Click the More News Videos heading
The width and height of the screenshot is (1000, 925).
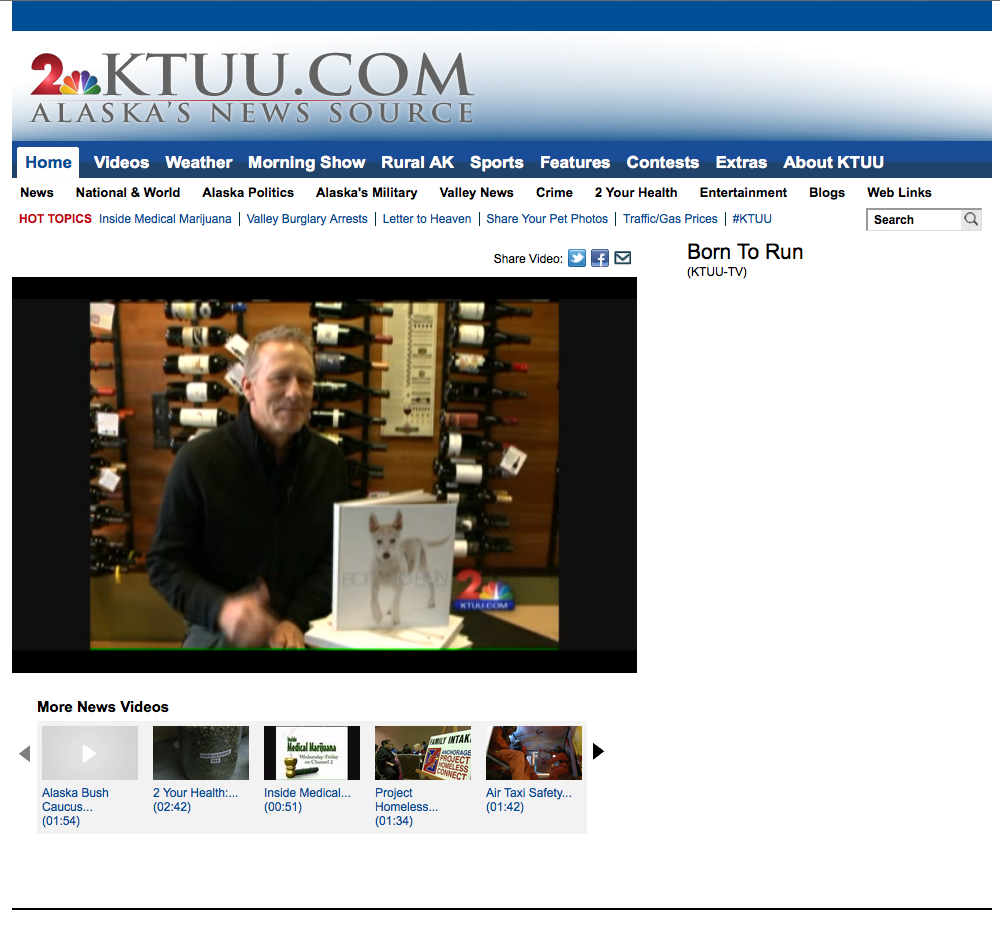coord(103,707)
